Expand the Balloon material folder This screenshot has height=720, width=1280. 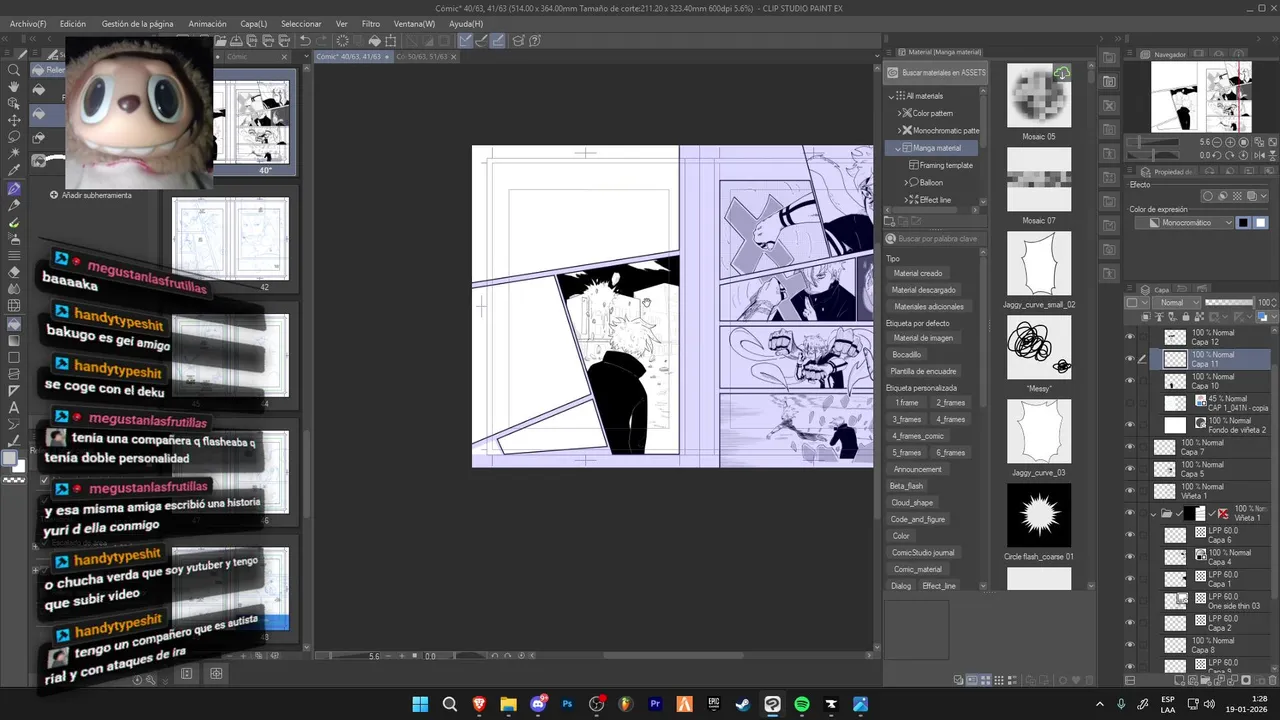pyautogui.click(x=907, y=183)
